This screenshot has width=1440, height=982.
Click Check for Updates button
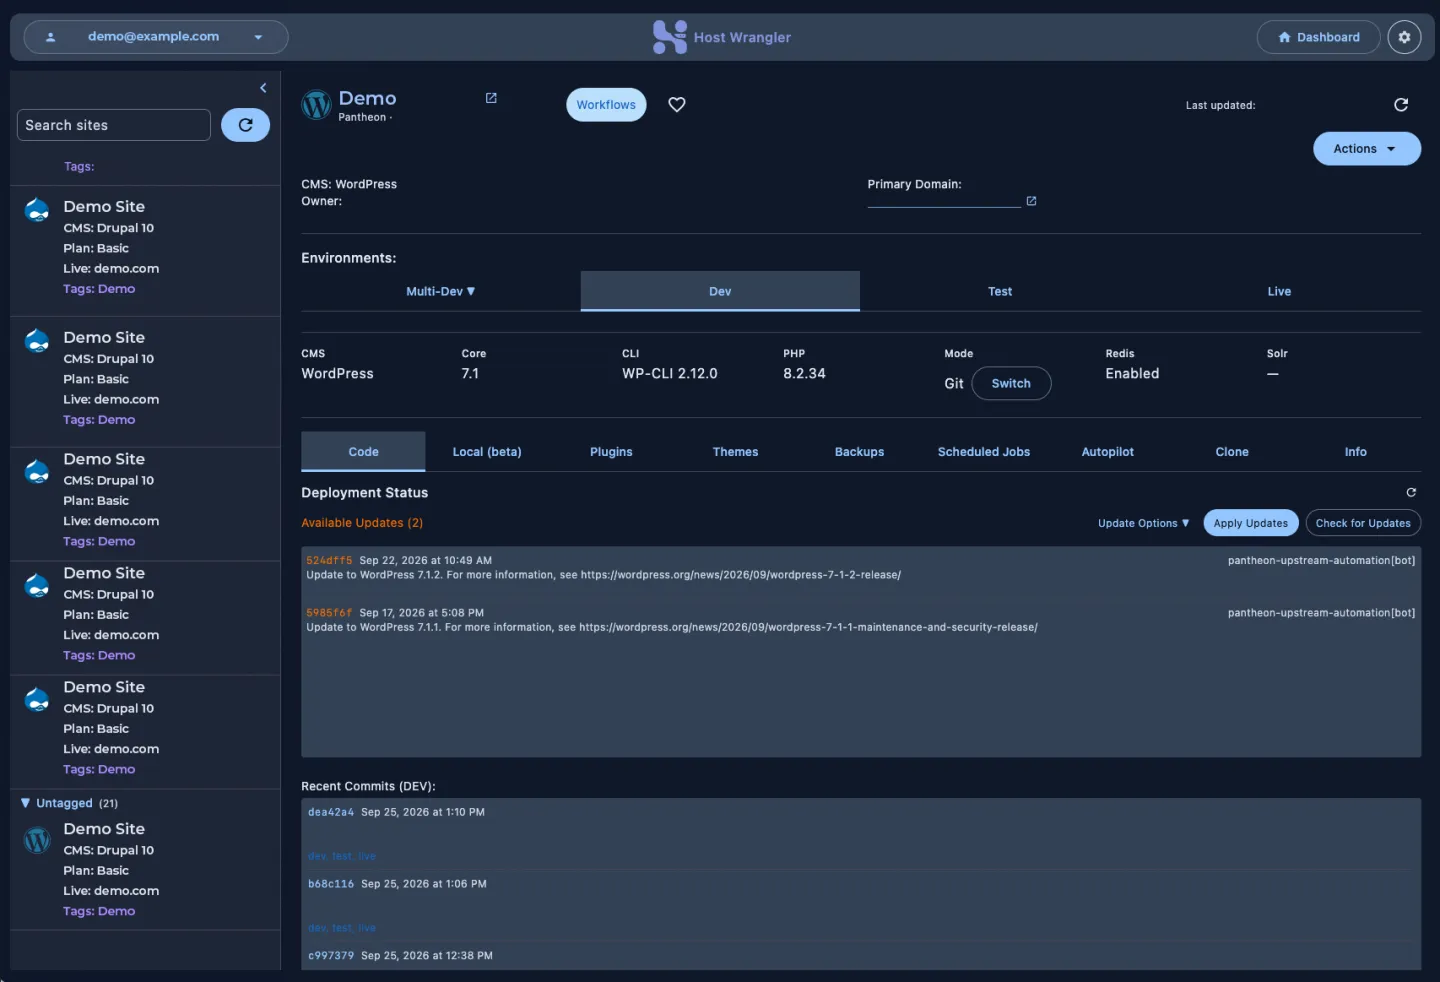click(x=1363, y=523)
